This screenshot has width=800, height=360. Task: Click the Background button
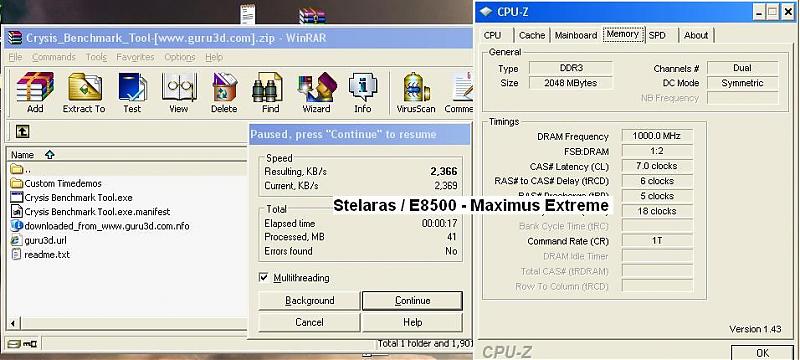tap(310, 301)
